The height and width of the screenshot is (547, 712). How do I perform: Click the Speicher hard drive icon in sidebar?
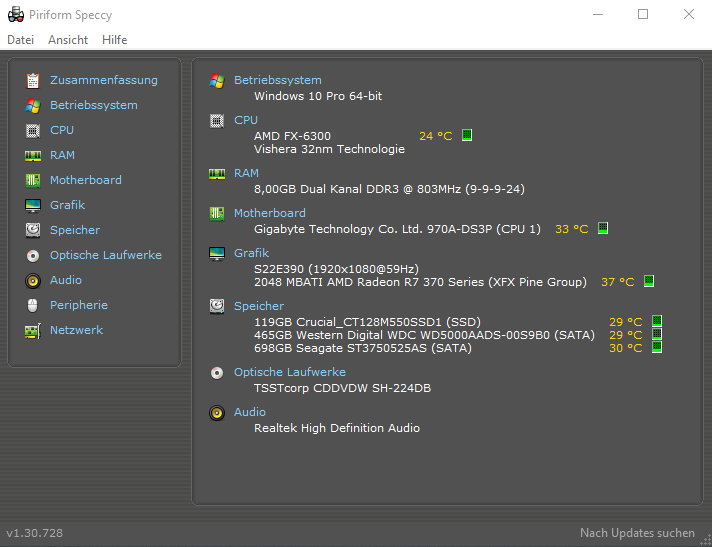[33, 230]
